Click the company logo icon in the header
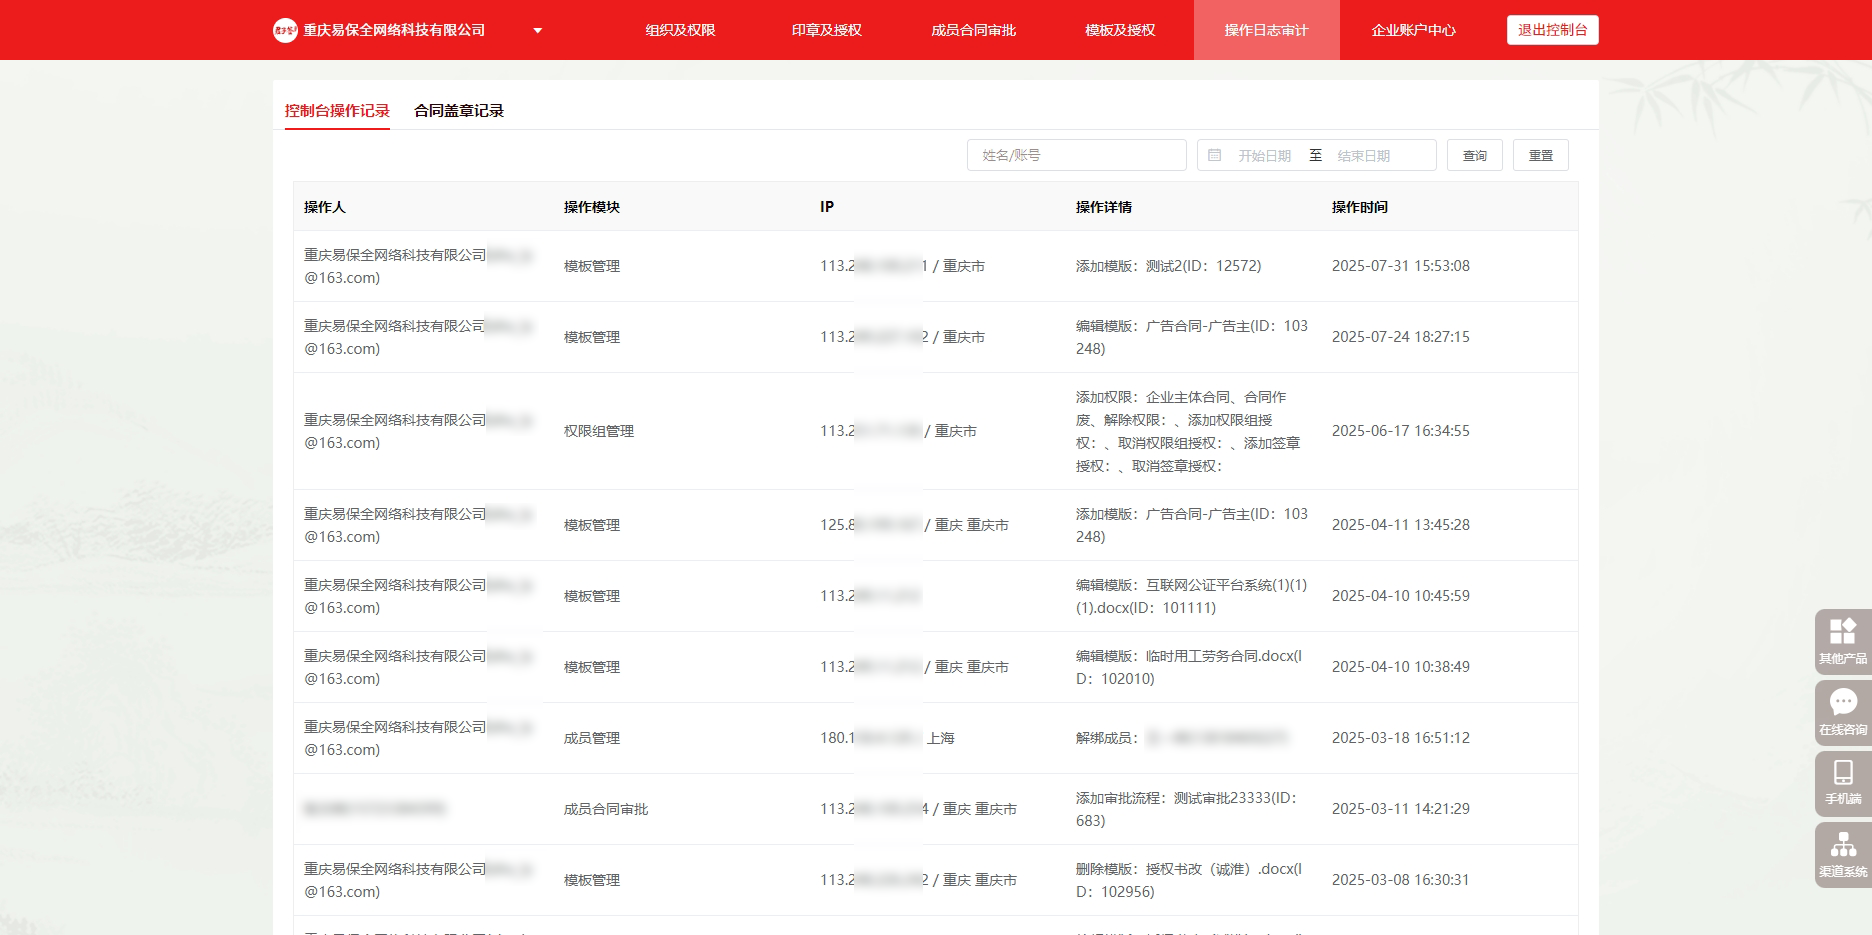 [285, 30]
